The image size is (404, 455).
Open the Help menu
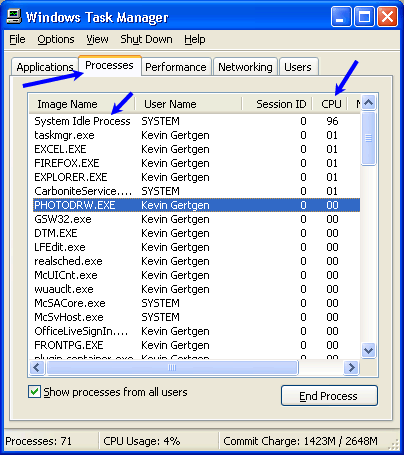tap(195, 40)
